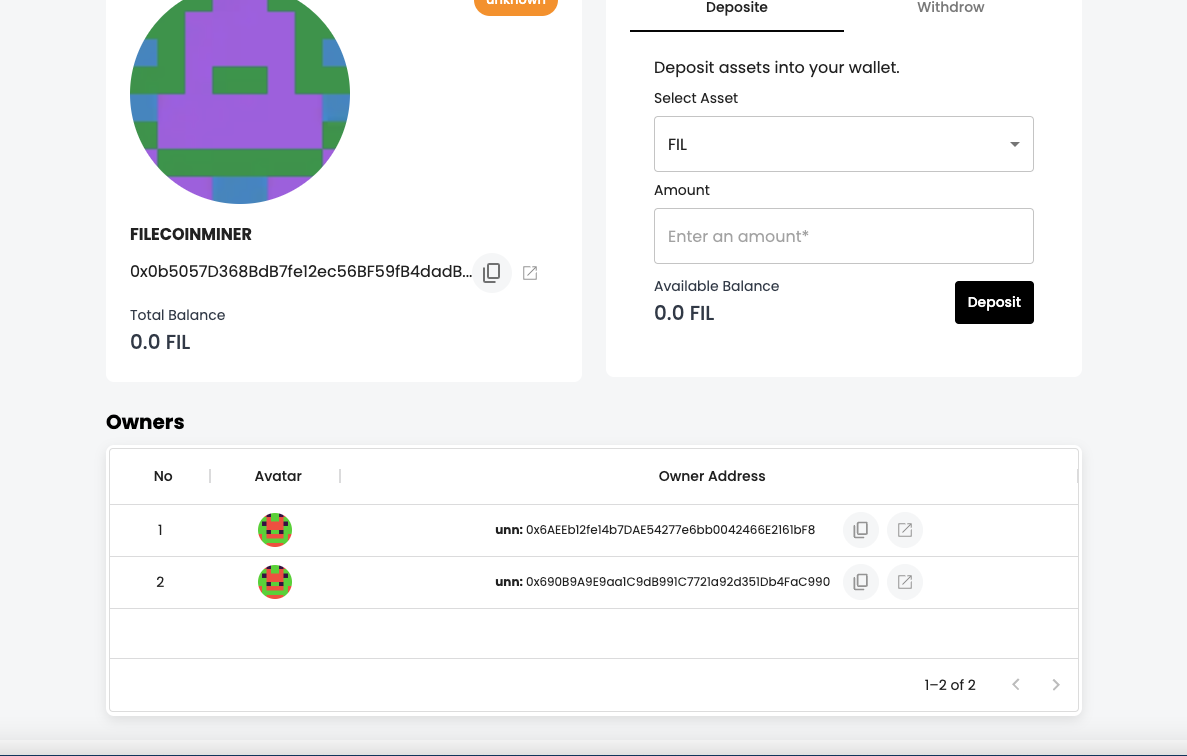Open the Select Asset dropdown
This screenshot has height=756, width=1187.
[x=843, y=143]
